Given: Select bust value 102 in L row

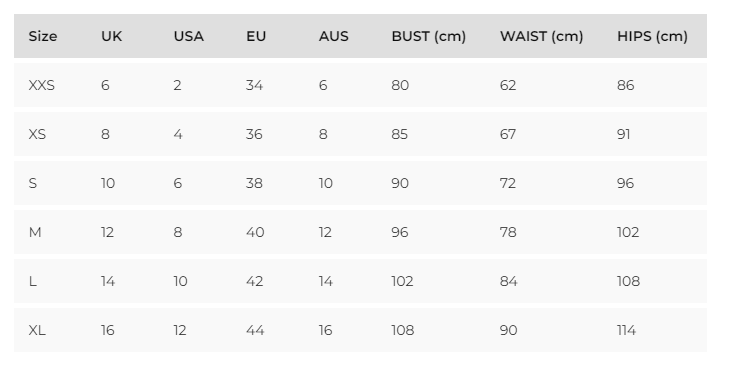Looking at the screenshot, I should [402, 281].
